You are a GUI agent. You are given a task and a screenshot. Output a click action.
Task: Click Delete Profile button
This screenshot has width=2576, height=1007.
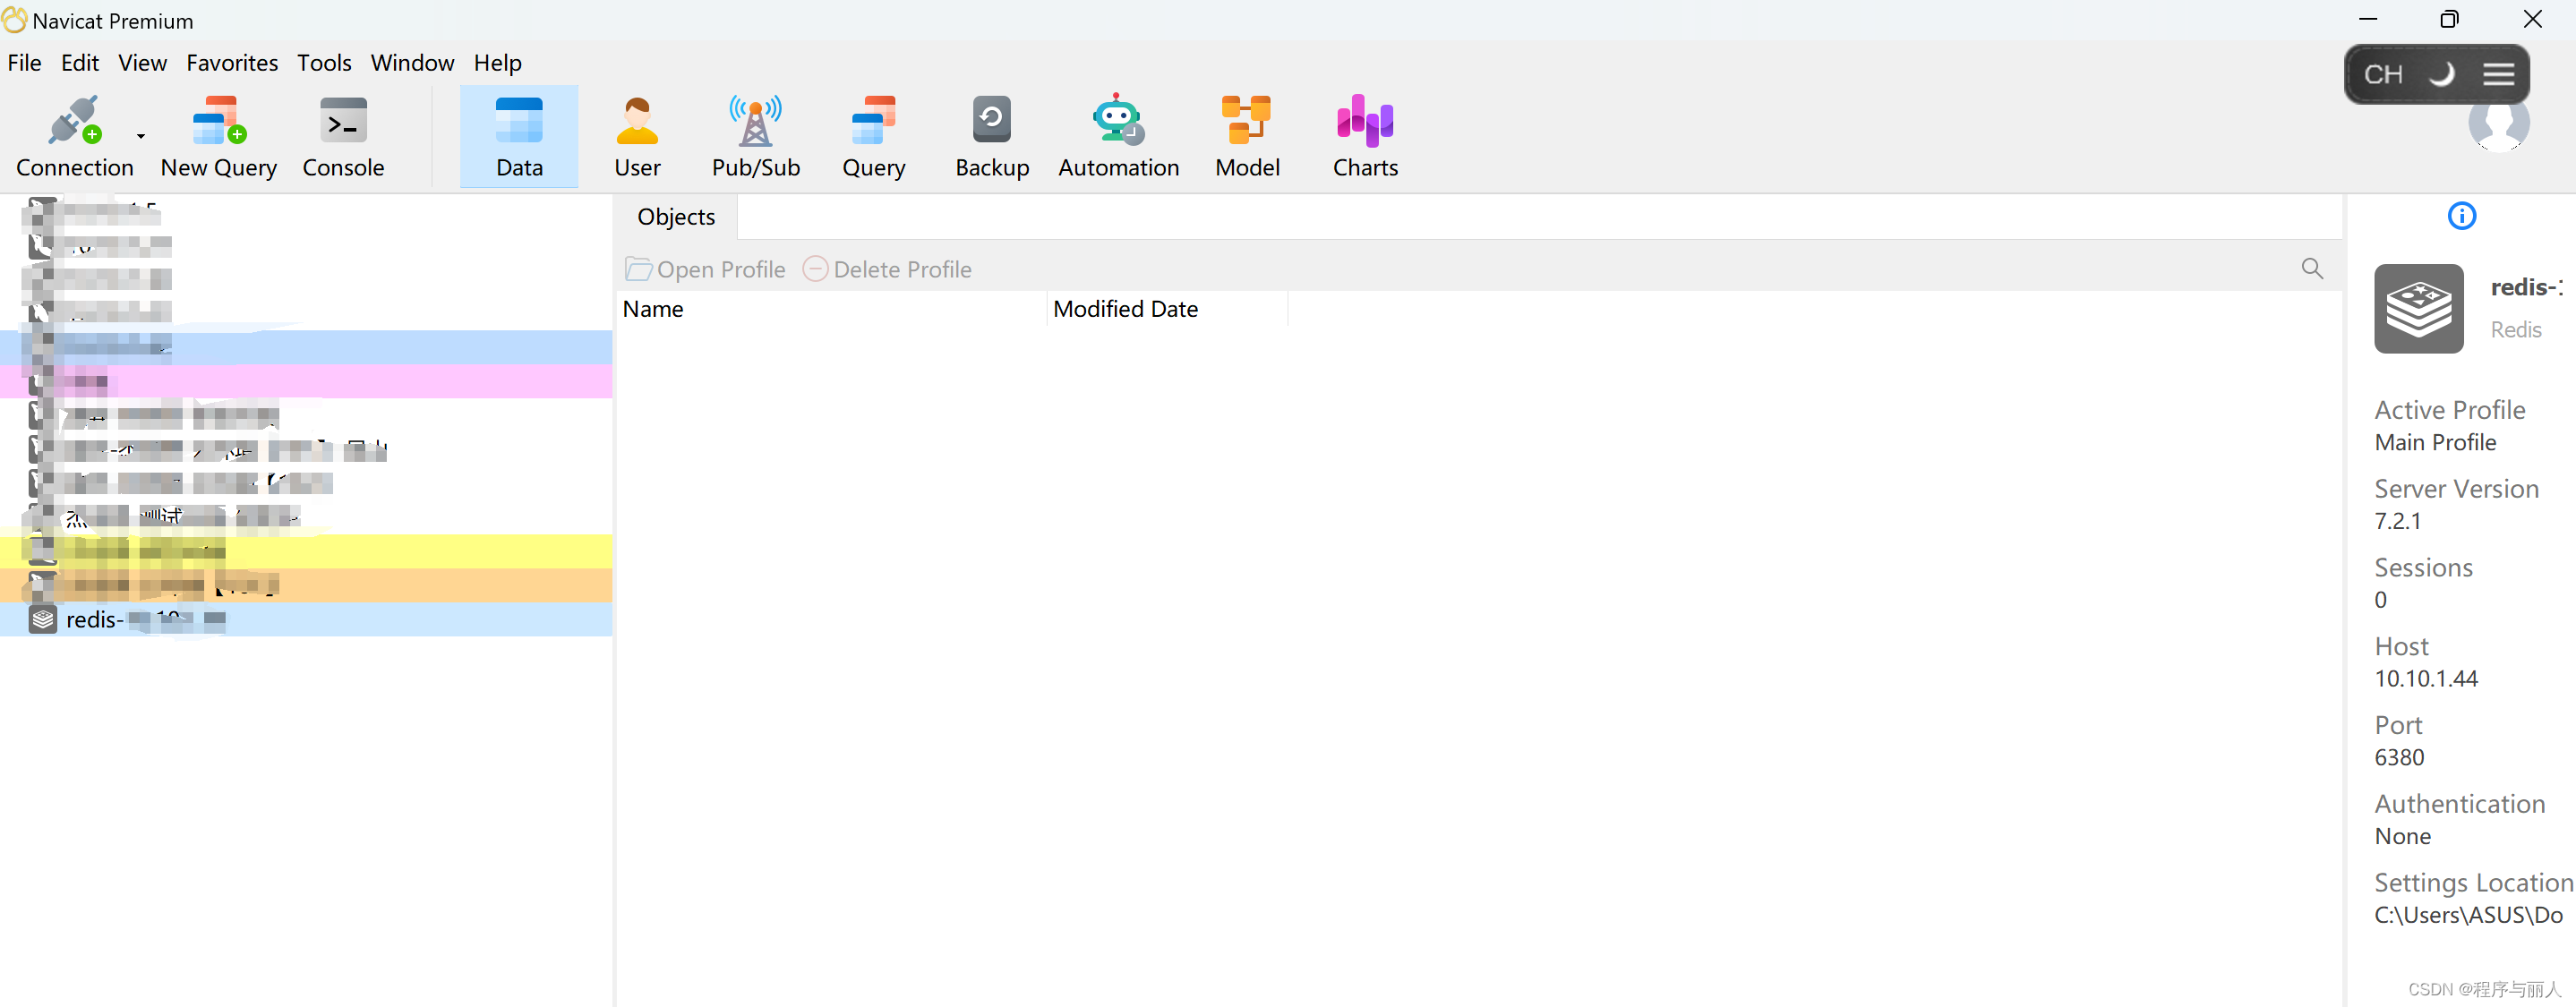point(887,269)
